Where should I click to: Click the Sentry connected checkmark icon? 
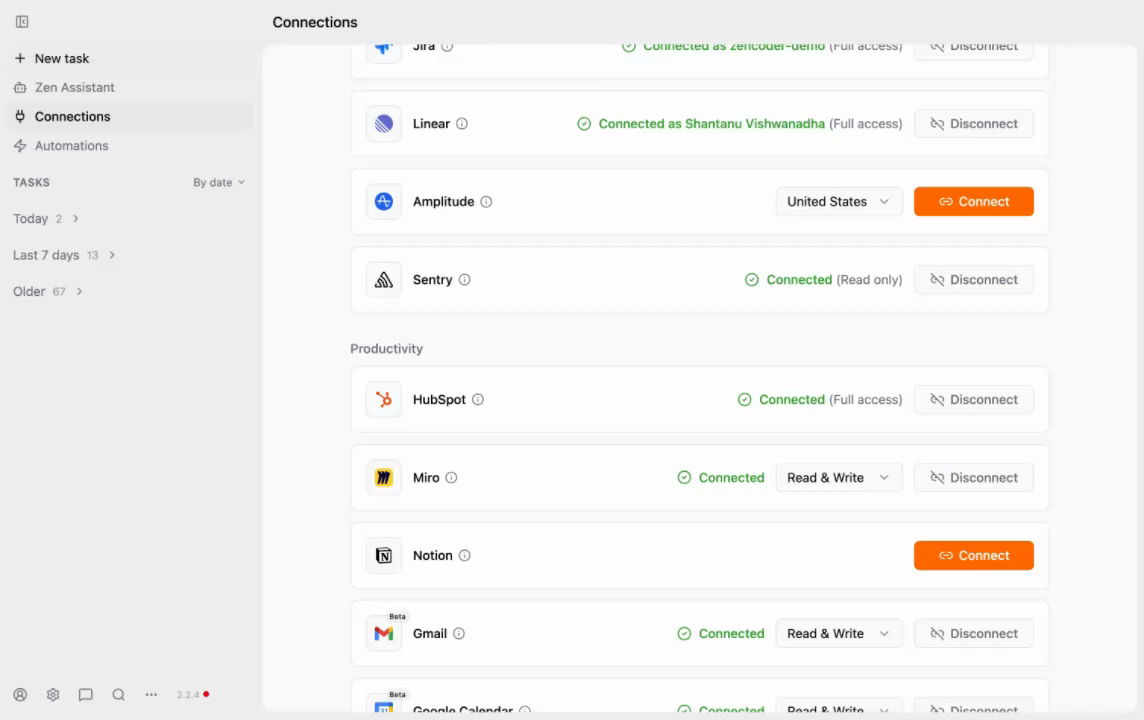tap(751, 279)
